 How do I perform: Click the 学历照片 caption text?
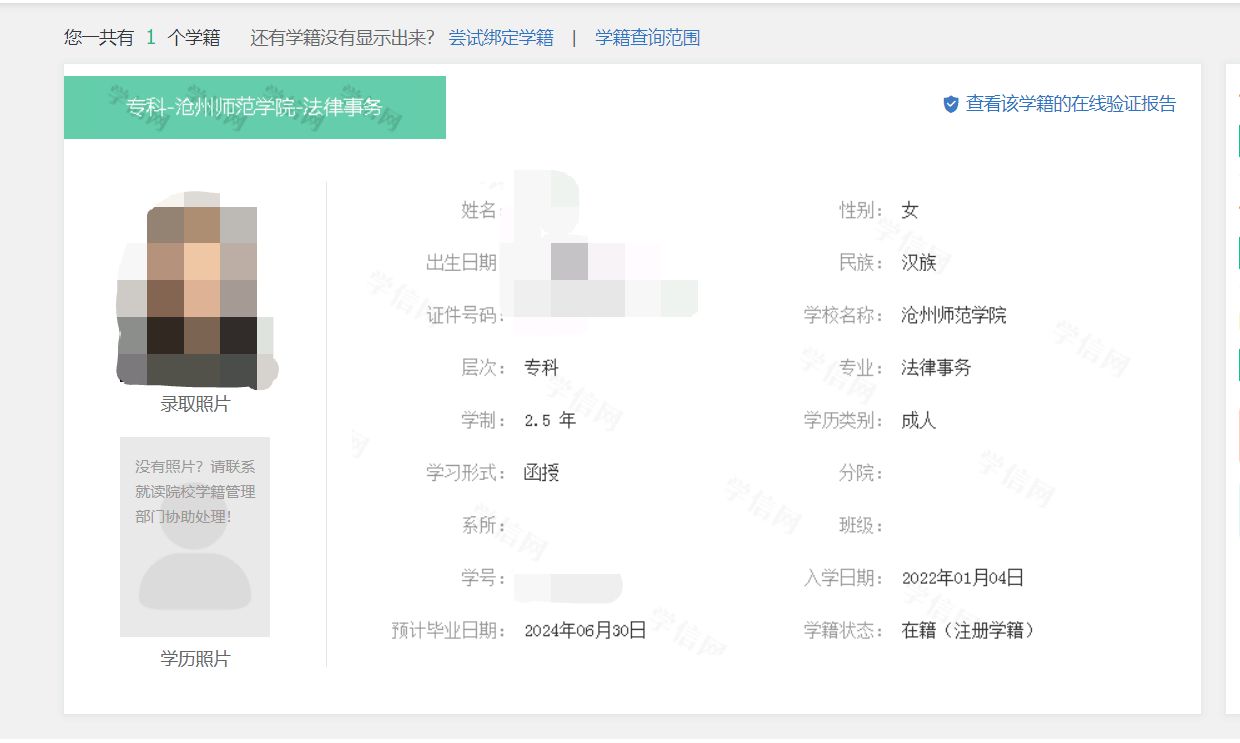195,659
